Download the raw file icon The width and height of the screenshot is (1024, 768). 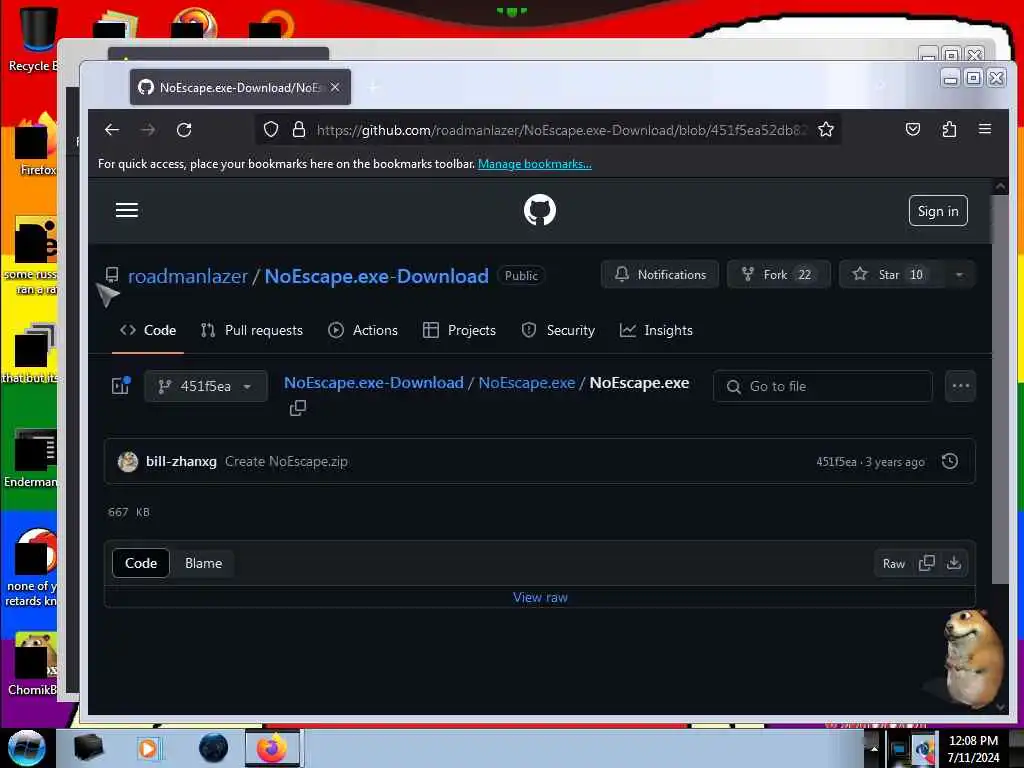(954, 563)
